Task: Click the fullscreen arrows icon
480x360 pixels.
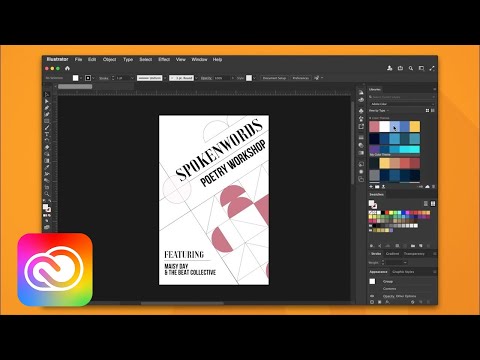Action: tap(432, 68)
